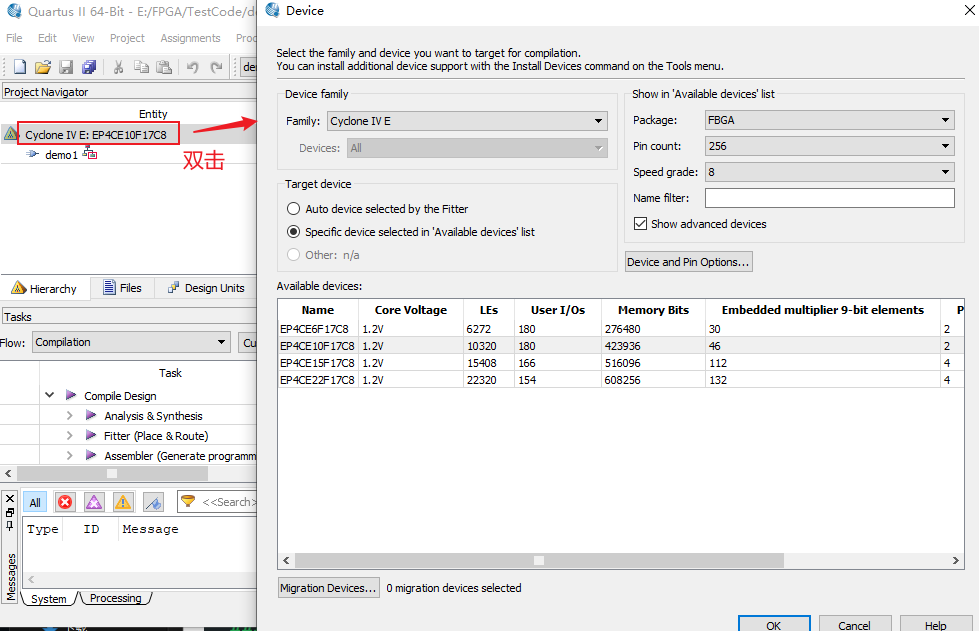Image resolution: width=979 pixels, height=631 pixels.
Task: Click the Tasks panel horizontal scrollbar thumb
Action: click(x=112, y=474)
